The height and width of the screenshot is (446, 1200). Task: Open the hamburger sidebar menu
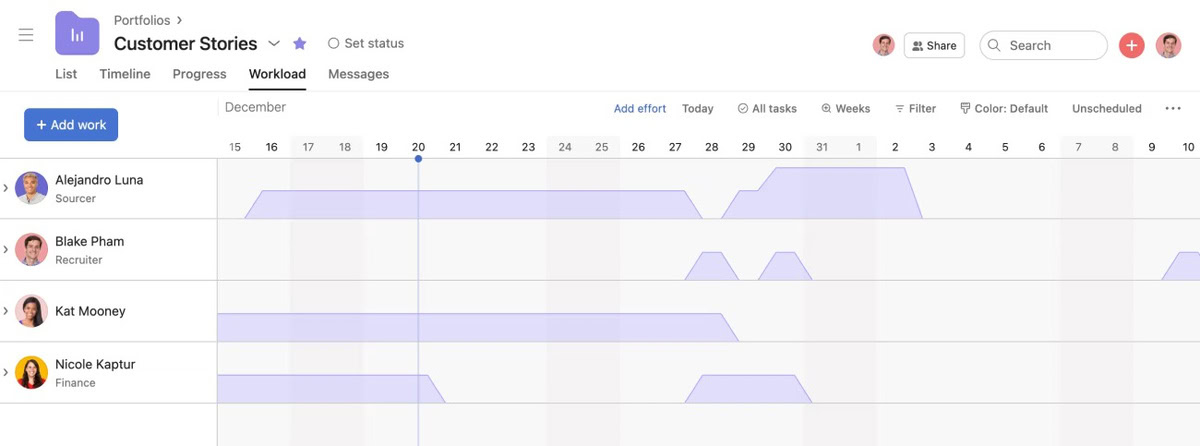point(26,35)
